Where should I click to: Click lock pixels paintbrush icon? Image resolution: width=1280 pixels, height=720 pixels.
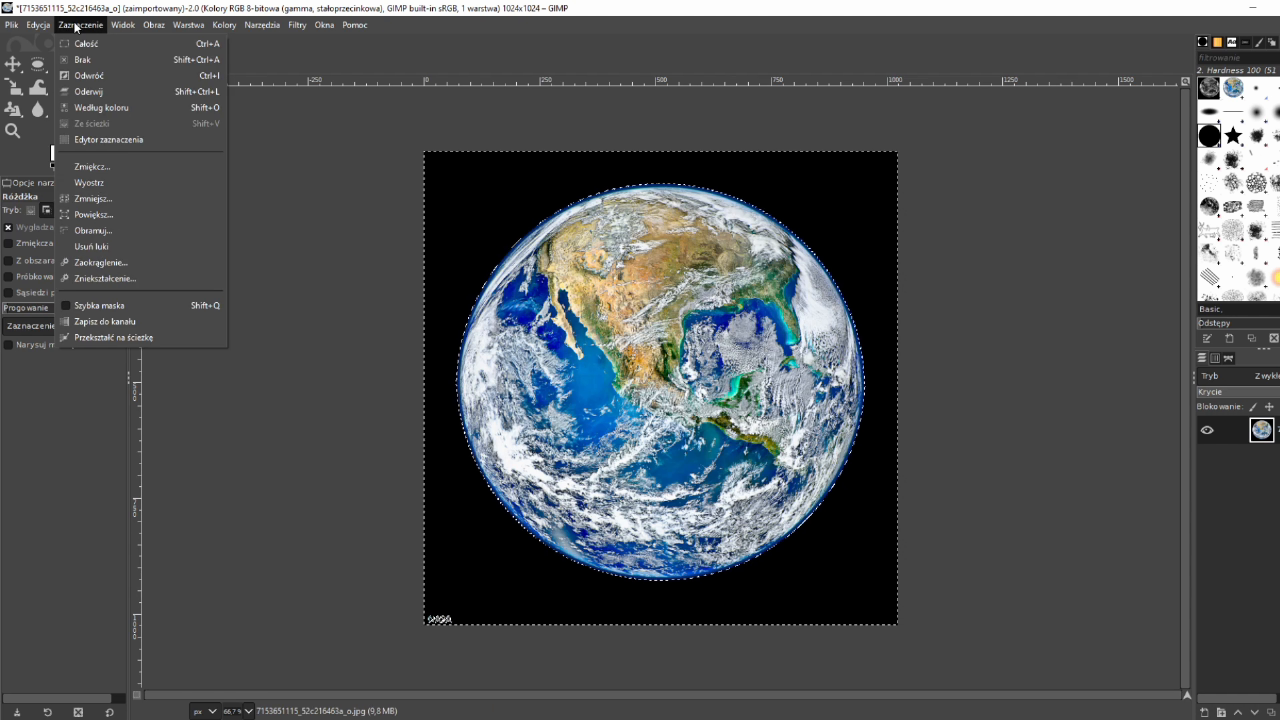(1252, 407)
